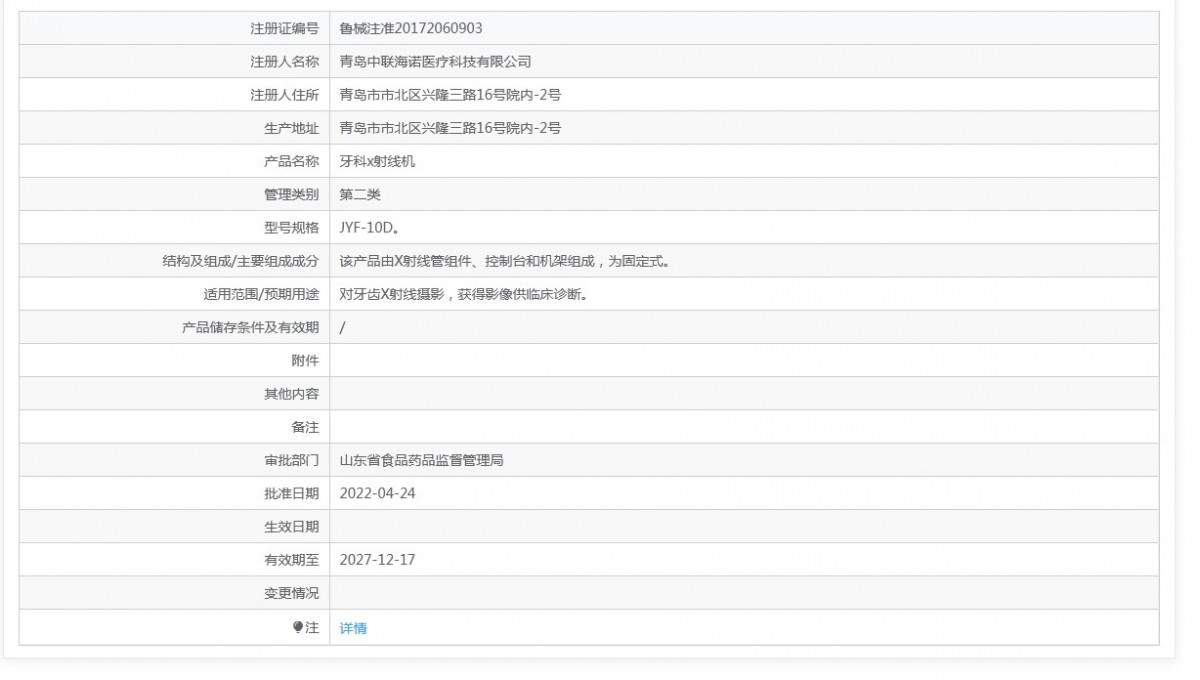Click registrant name 青岛中联海诺医疗科技有限公司
The height and width of the screenshot is (680, 1200).
tap(435, 61)
